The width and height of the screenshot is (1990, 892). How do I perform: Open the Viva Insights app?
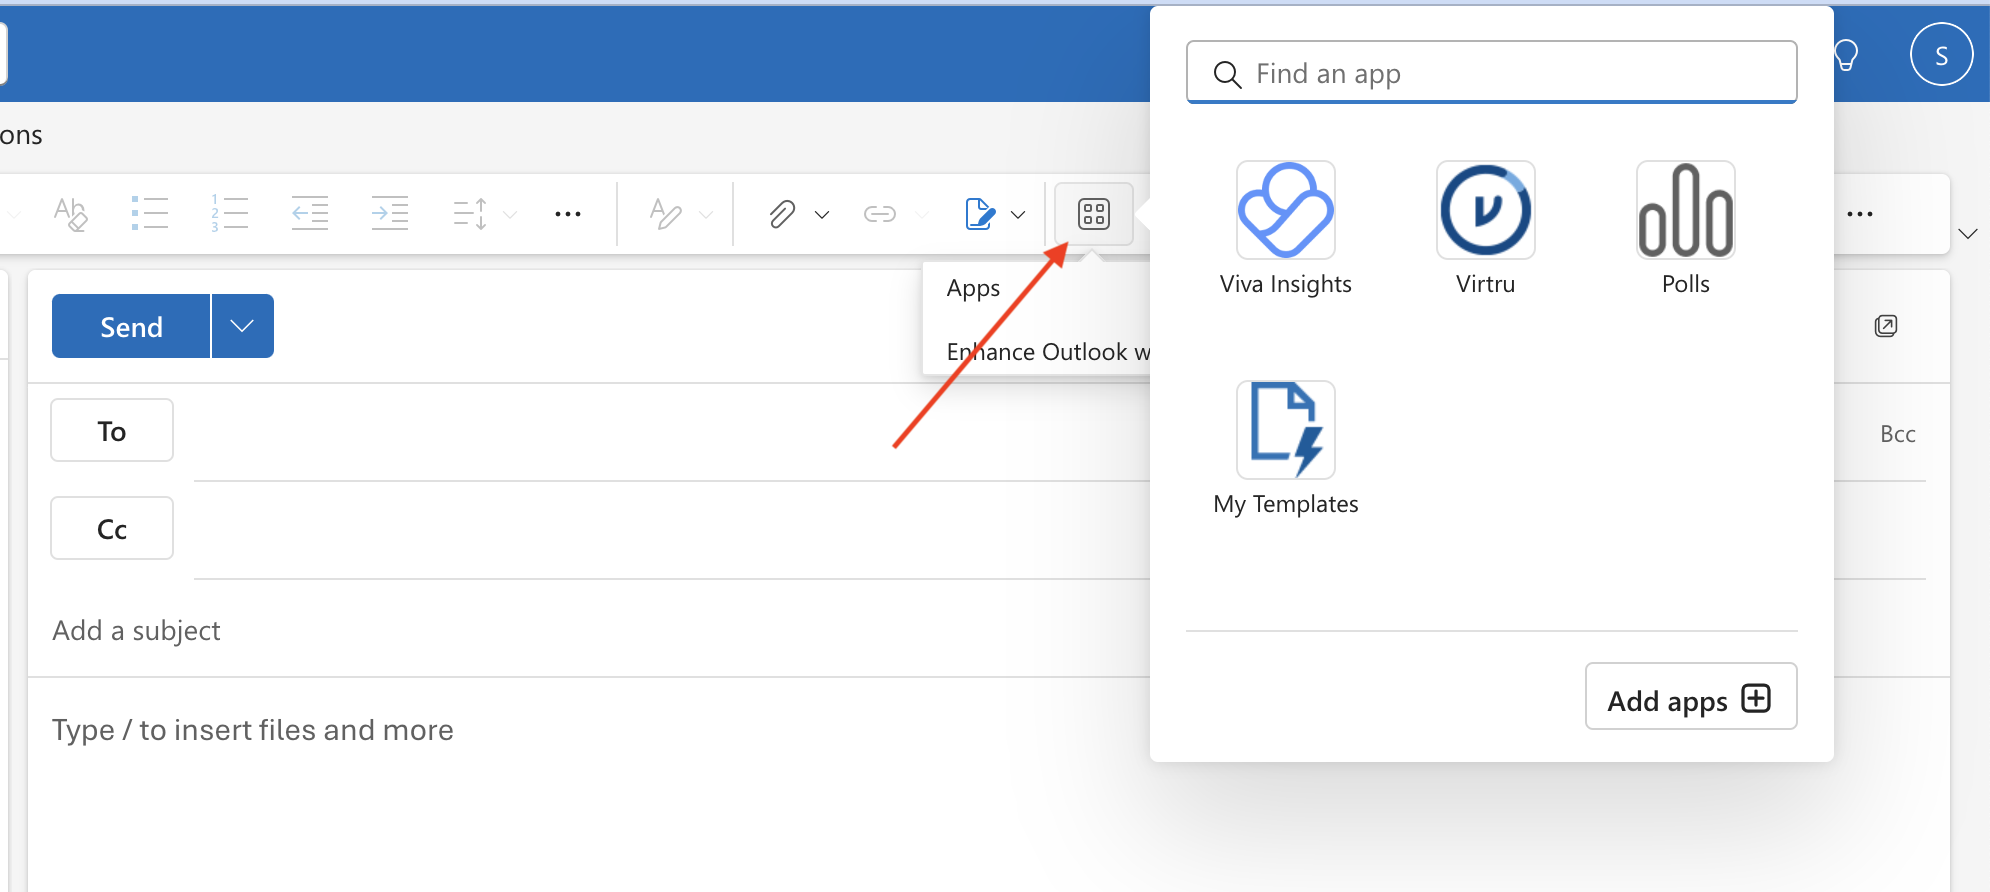pos(1285,211)
